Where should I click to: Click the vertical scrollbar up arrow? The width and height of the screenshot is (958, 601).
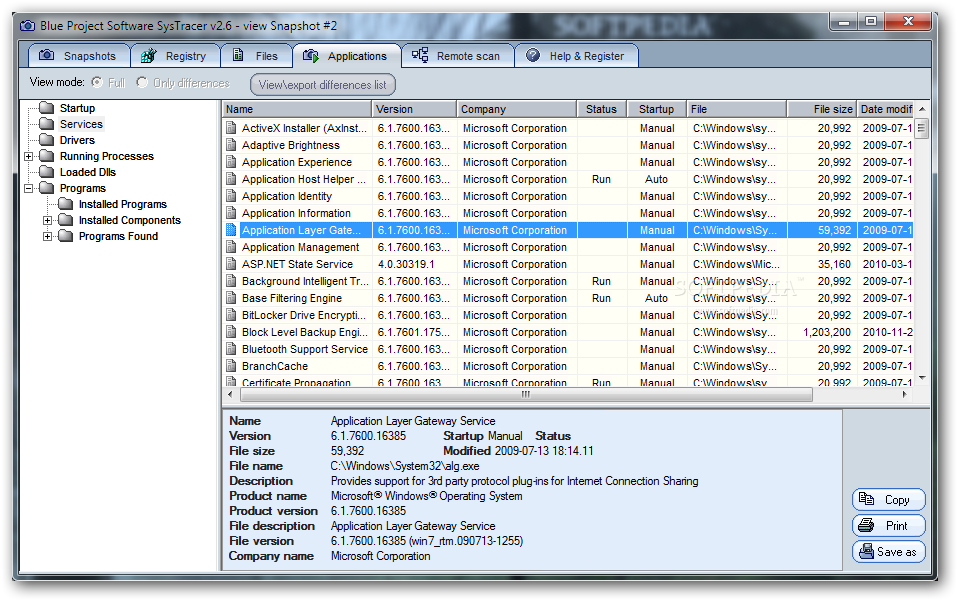click(922, 109)
